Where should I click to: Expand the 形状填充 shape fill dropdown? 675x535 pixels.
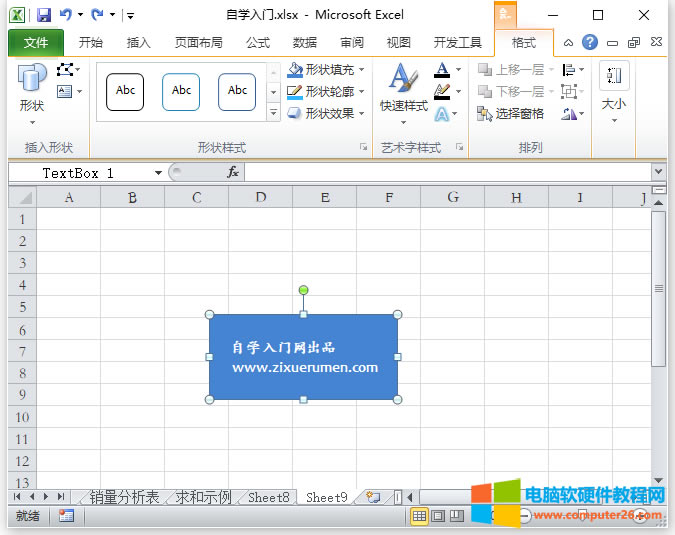coord(361,70)
